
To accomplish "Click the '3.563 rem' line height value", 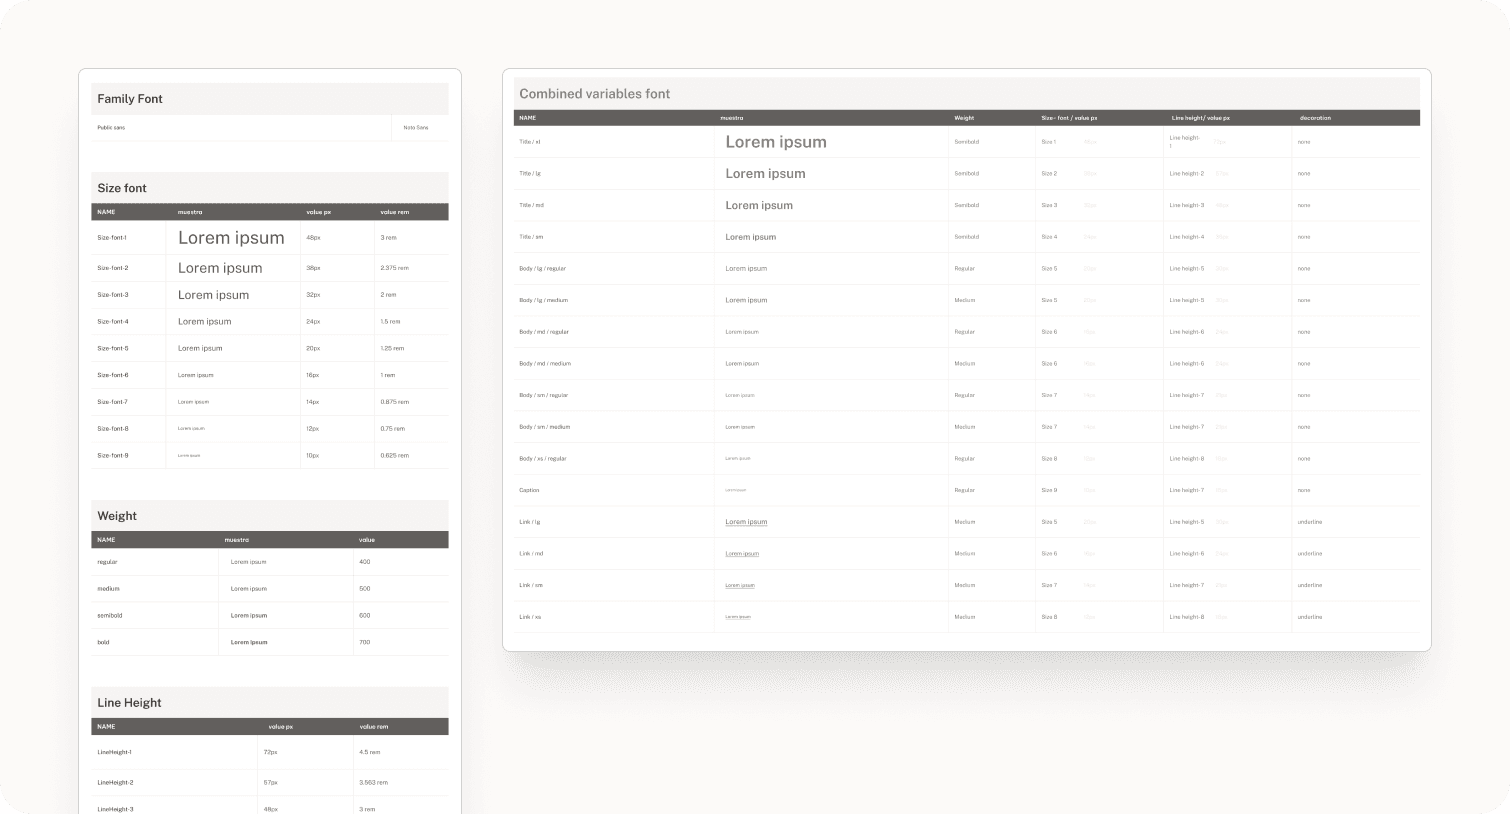I will [x=374, y=783].
